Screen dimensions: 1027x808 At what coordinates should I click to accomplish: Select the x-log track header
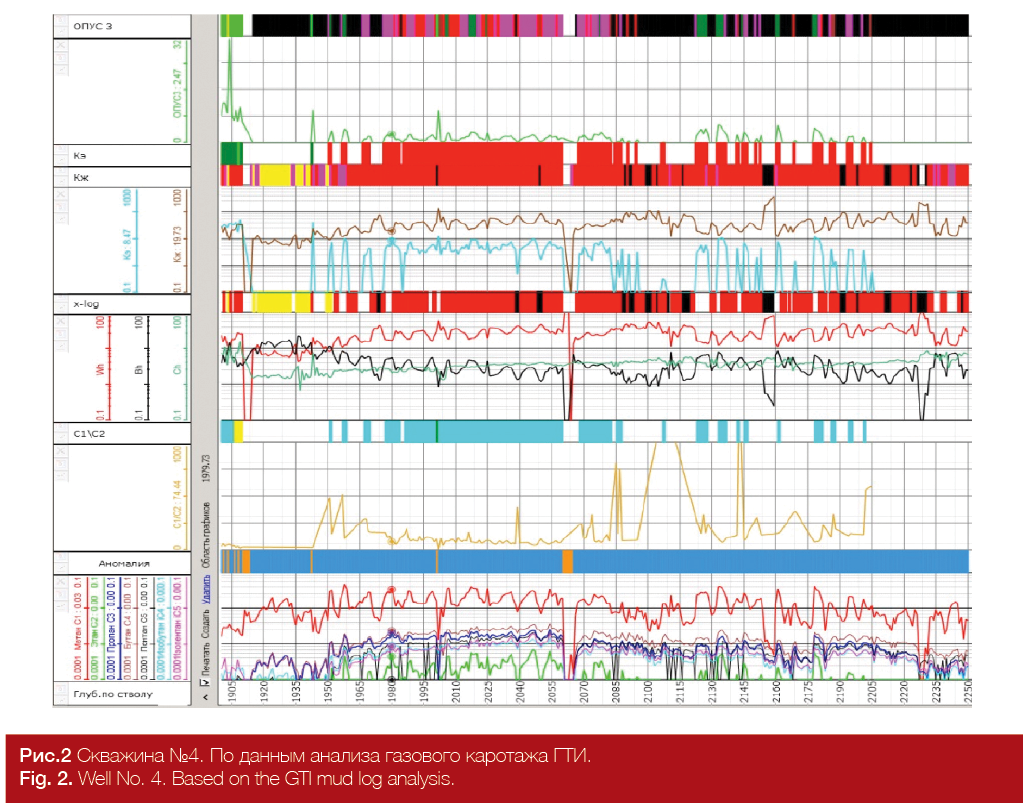(x=122, y=304)
